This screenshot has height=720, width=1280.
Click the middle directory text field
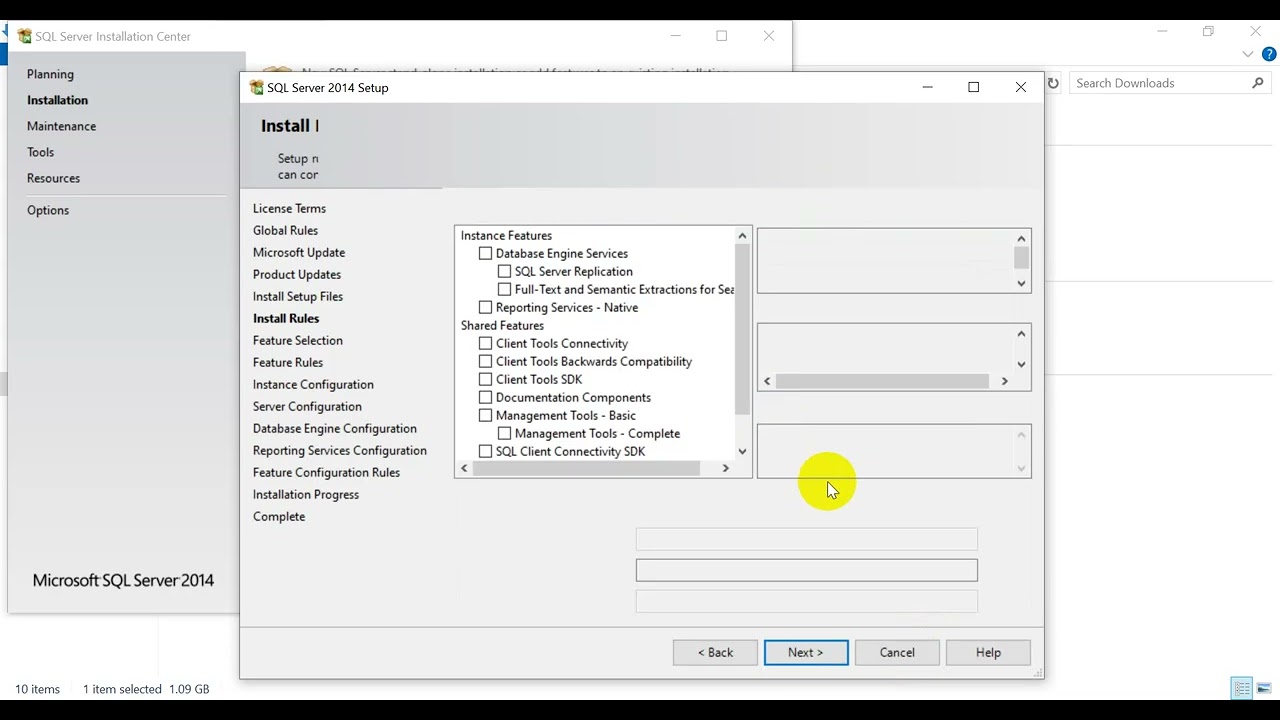[806, 570]
